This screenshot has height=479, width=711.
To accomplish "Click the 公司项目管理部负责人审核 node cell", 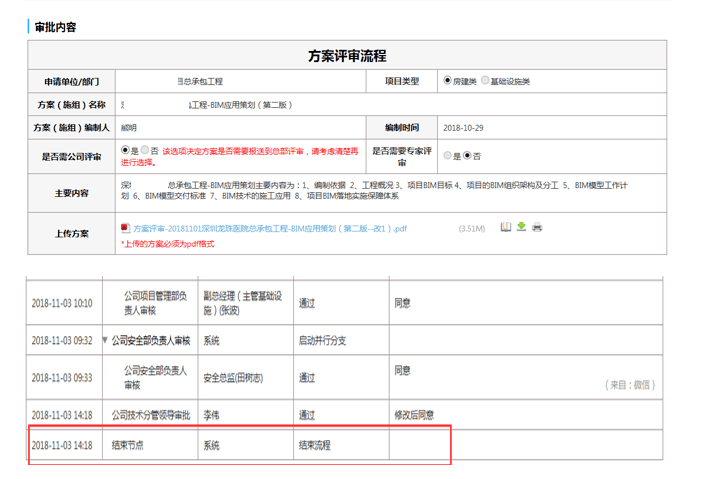I will (150, 303).
